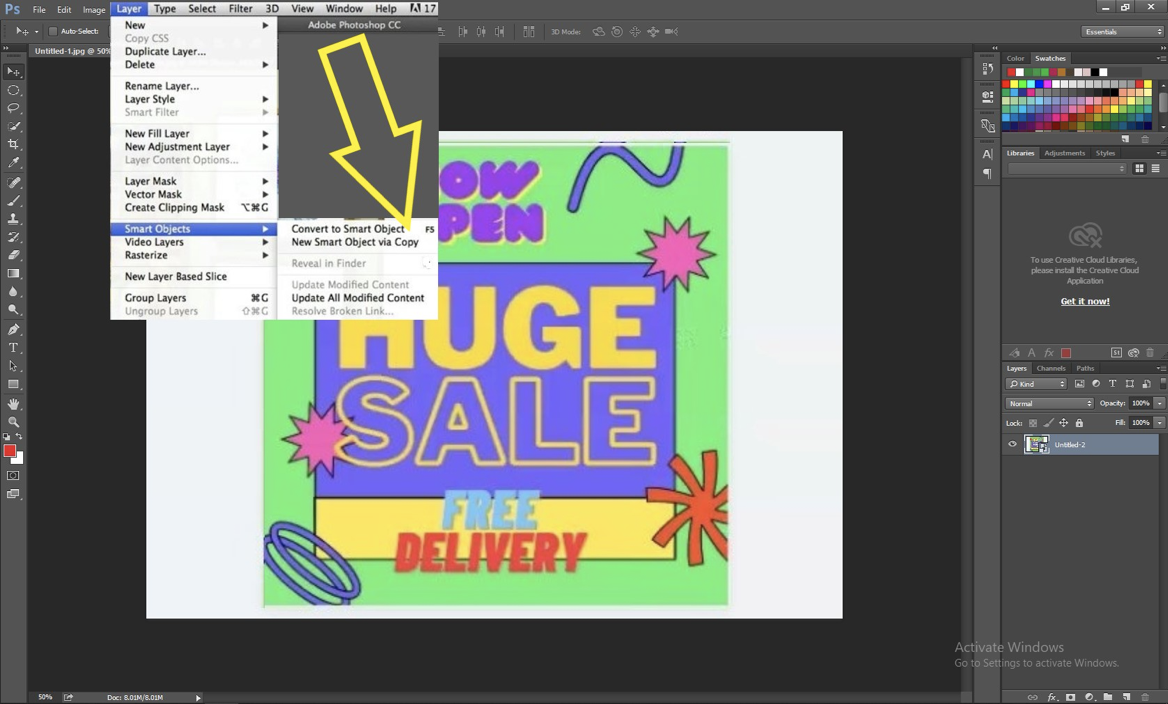The image size is (1168, 704).
Task: Open the History panel icon
Action: (x=988, y=69)
